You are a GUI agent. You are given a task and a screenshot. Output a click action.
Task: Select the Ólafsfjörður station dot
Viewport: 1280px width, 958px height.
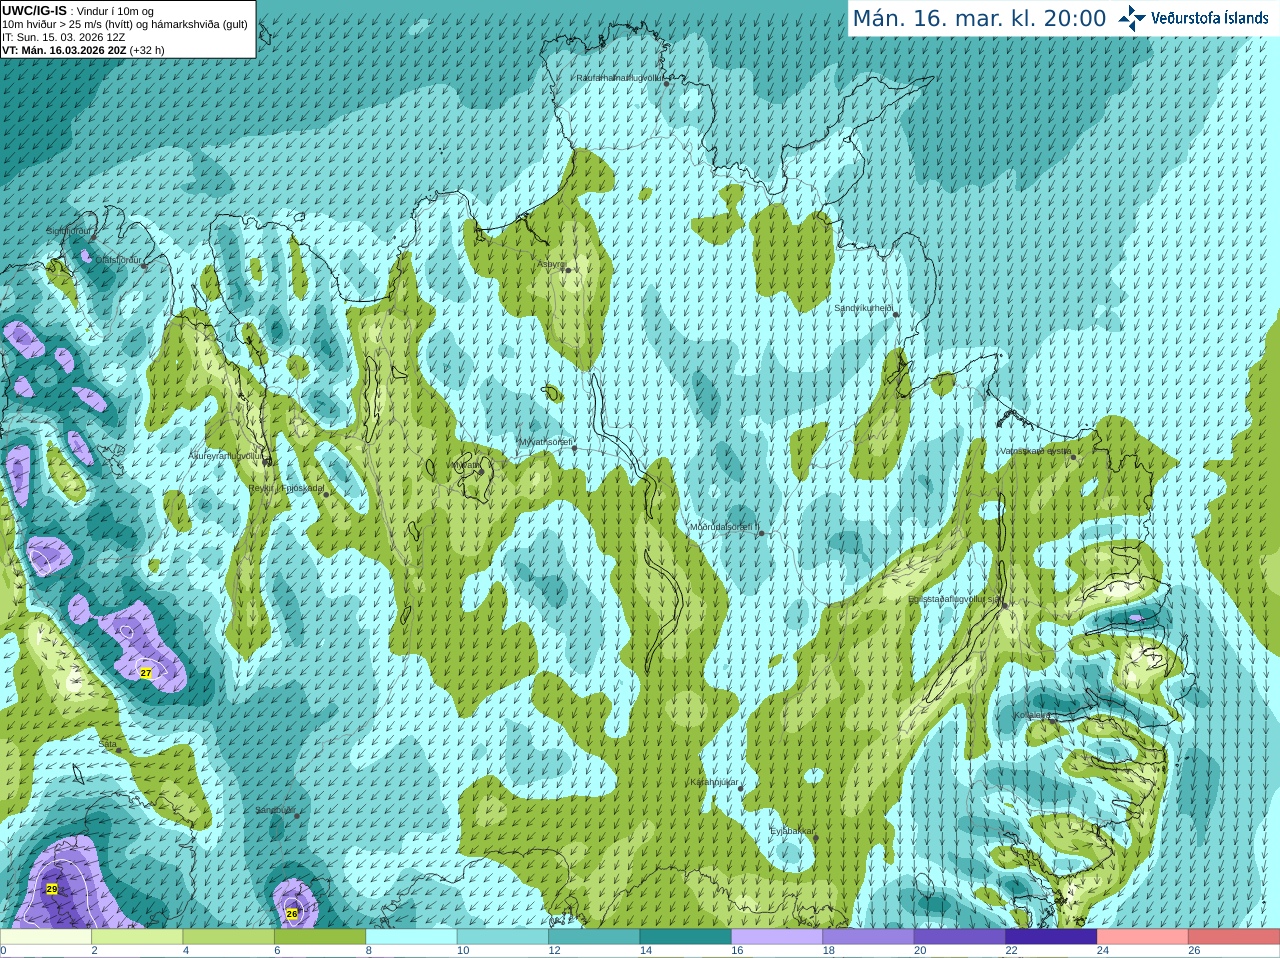pos(145,266)
